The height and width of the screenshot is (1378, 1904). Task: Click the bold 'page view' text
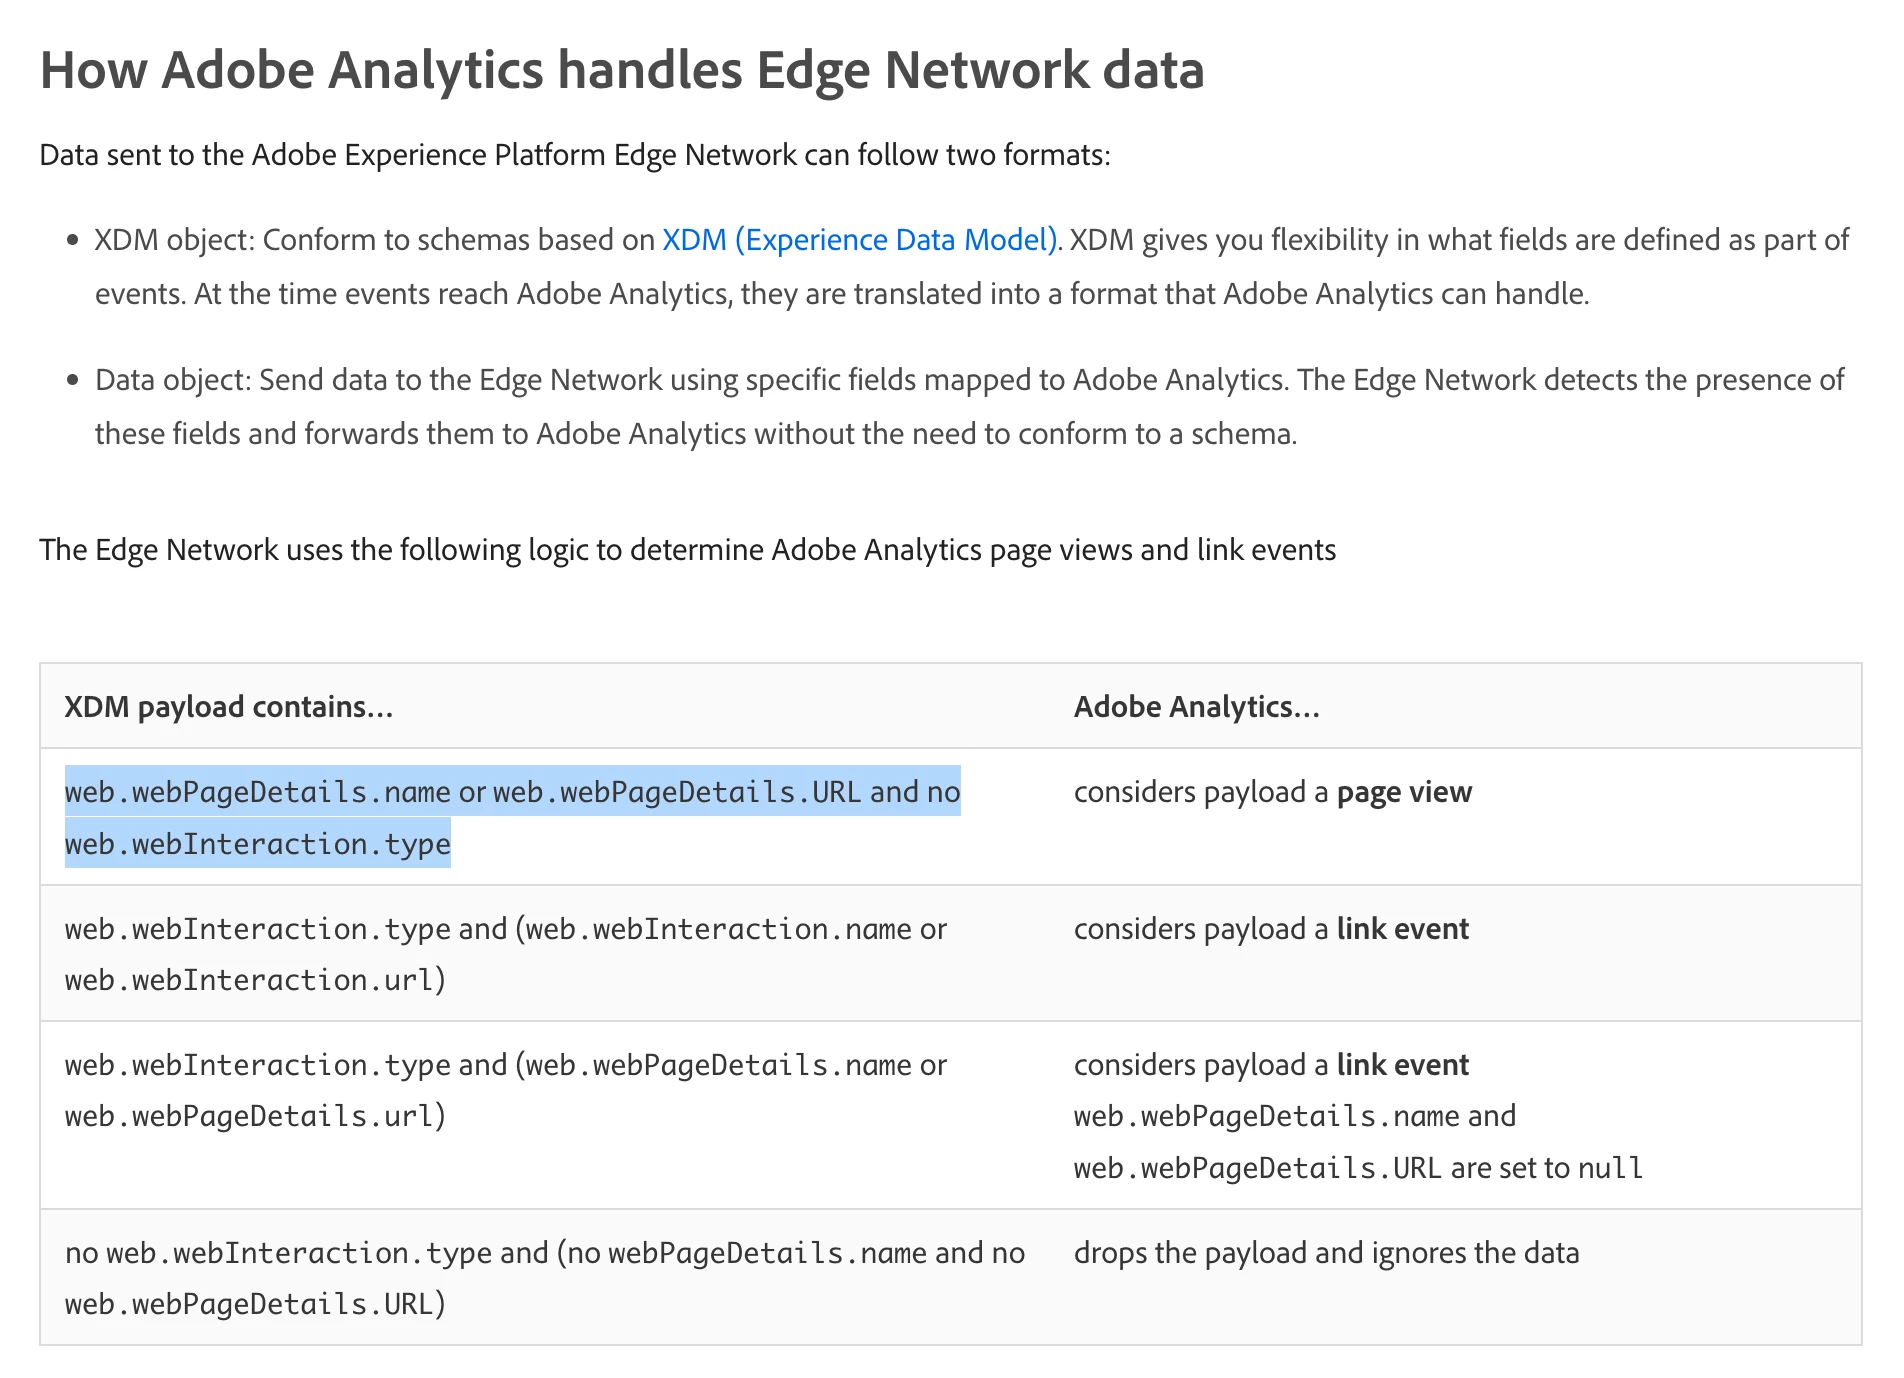click(x=1404, y=792)
